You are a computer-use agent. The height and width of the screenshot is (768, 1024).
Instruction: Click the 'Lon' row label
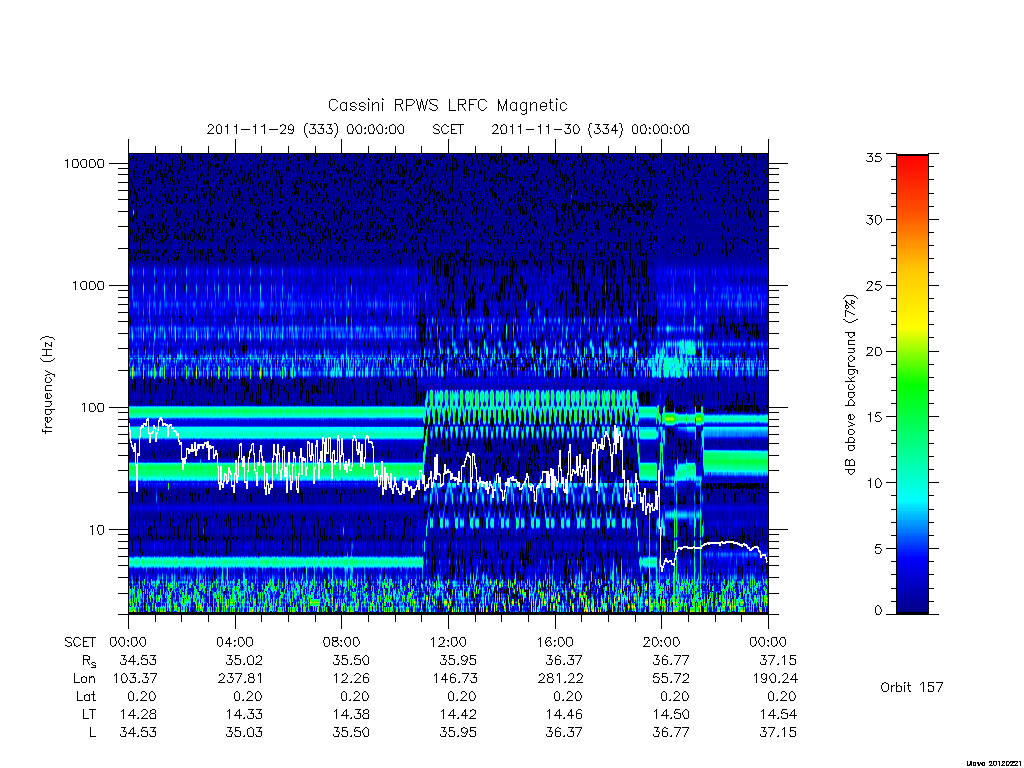pyautogui.click(x=84, y=679)
